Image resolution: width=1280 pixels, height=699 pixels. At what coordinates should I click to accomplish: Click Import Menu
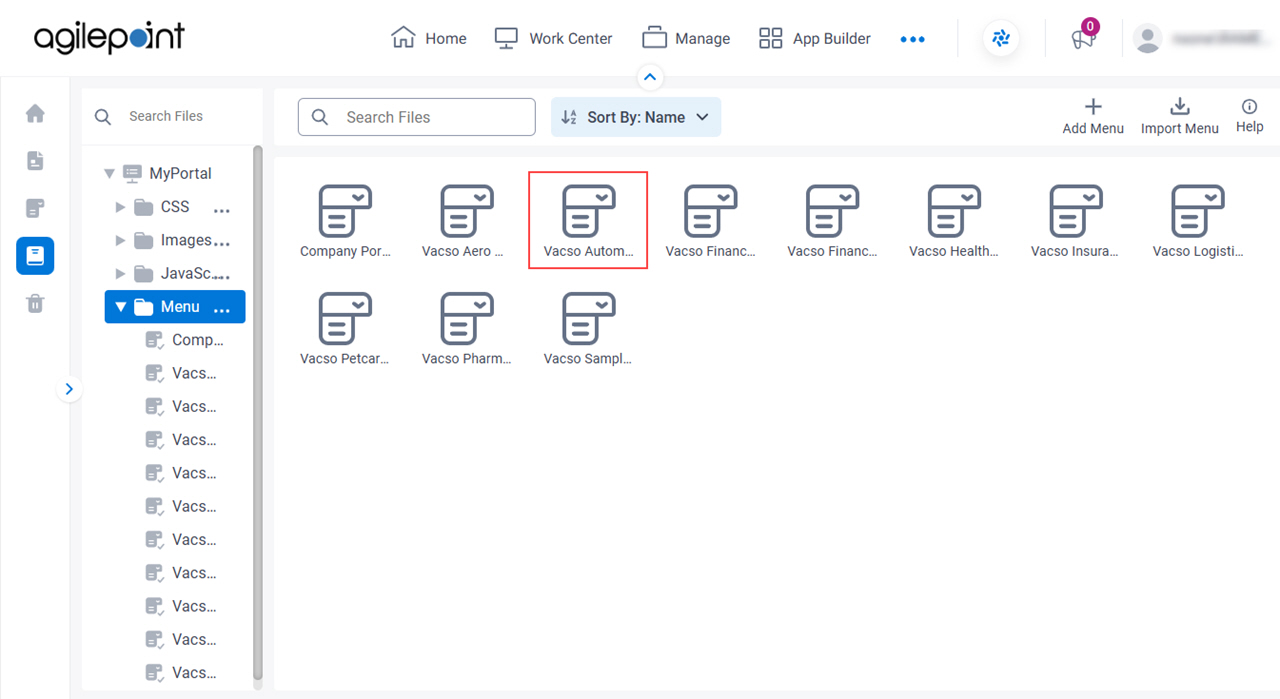[1180, 116]
